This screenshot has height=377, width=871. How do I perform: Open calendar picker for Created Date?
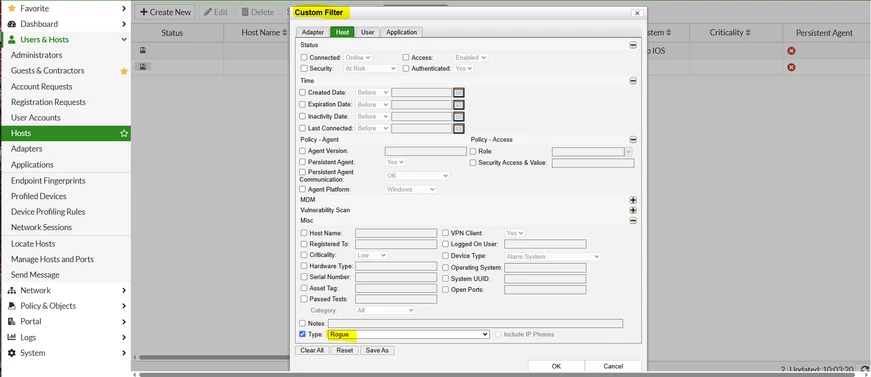[458, 92]
